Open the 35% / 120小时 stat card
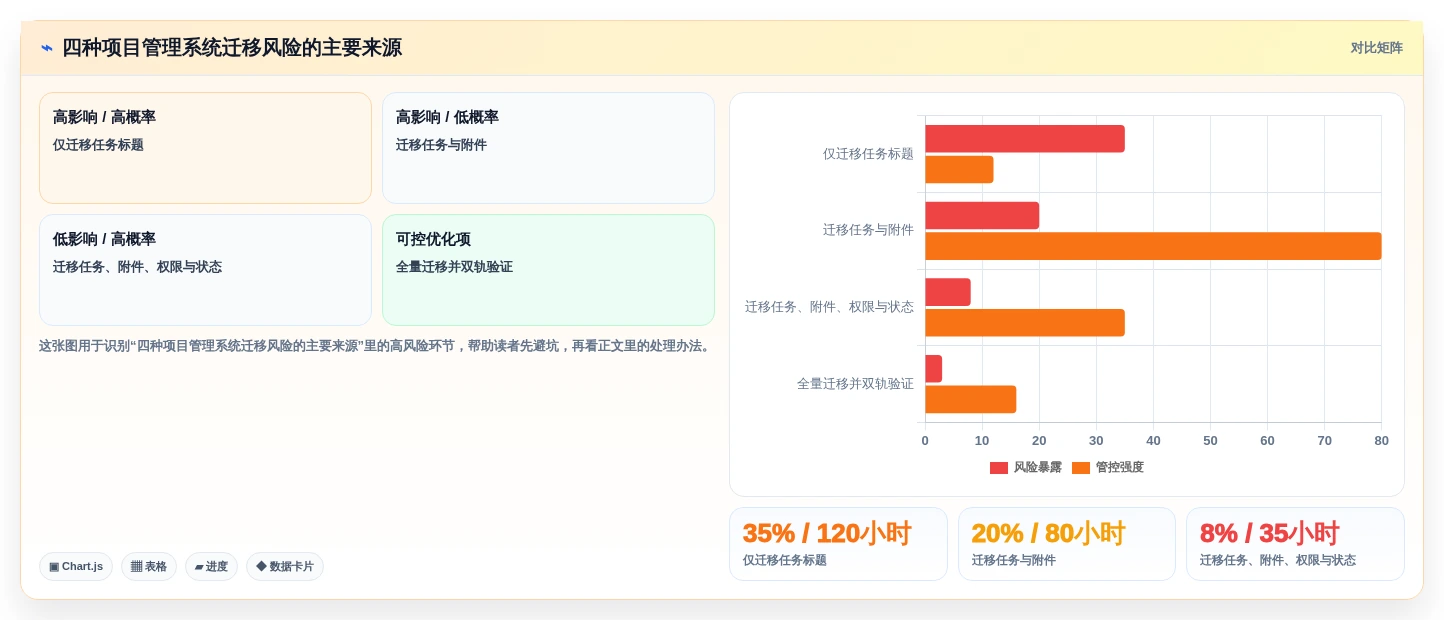This screenshot has height=620, width=1444. pos(838,544)
